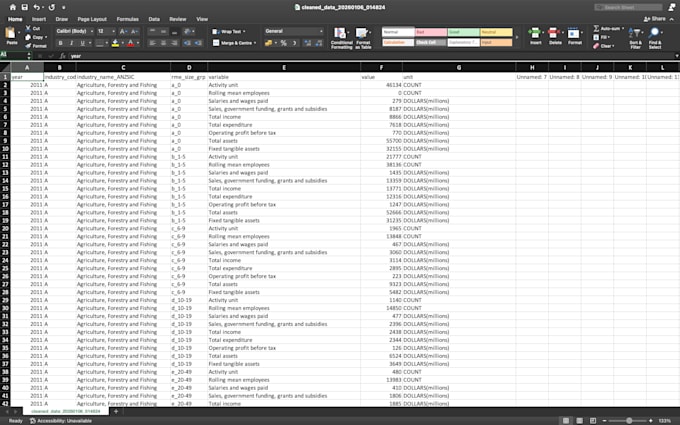Decrease decimal places

pyautogui.click(x=319, y=43)
